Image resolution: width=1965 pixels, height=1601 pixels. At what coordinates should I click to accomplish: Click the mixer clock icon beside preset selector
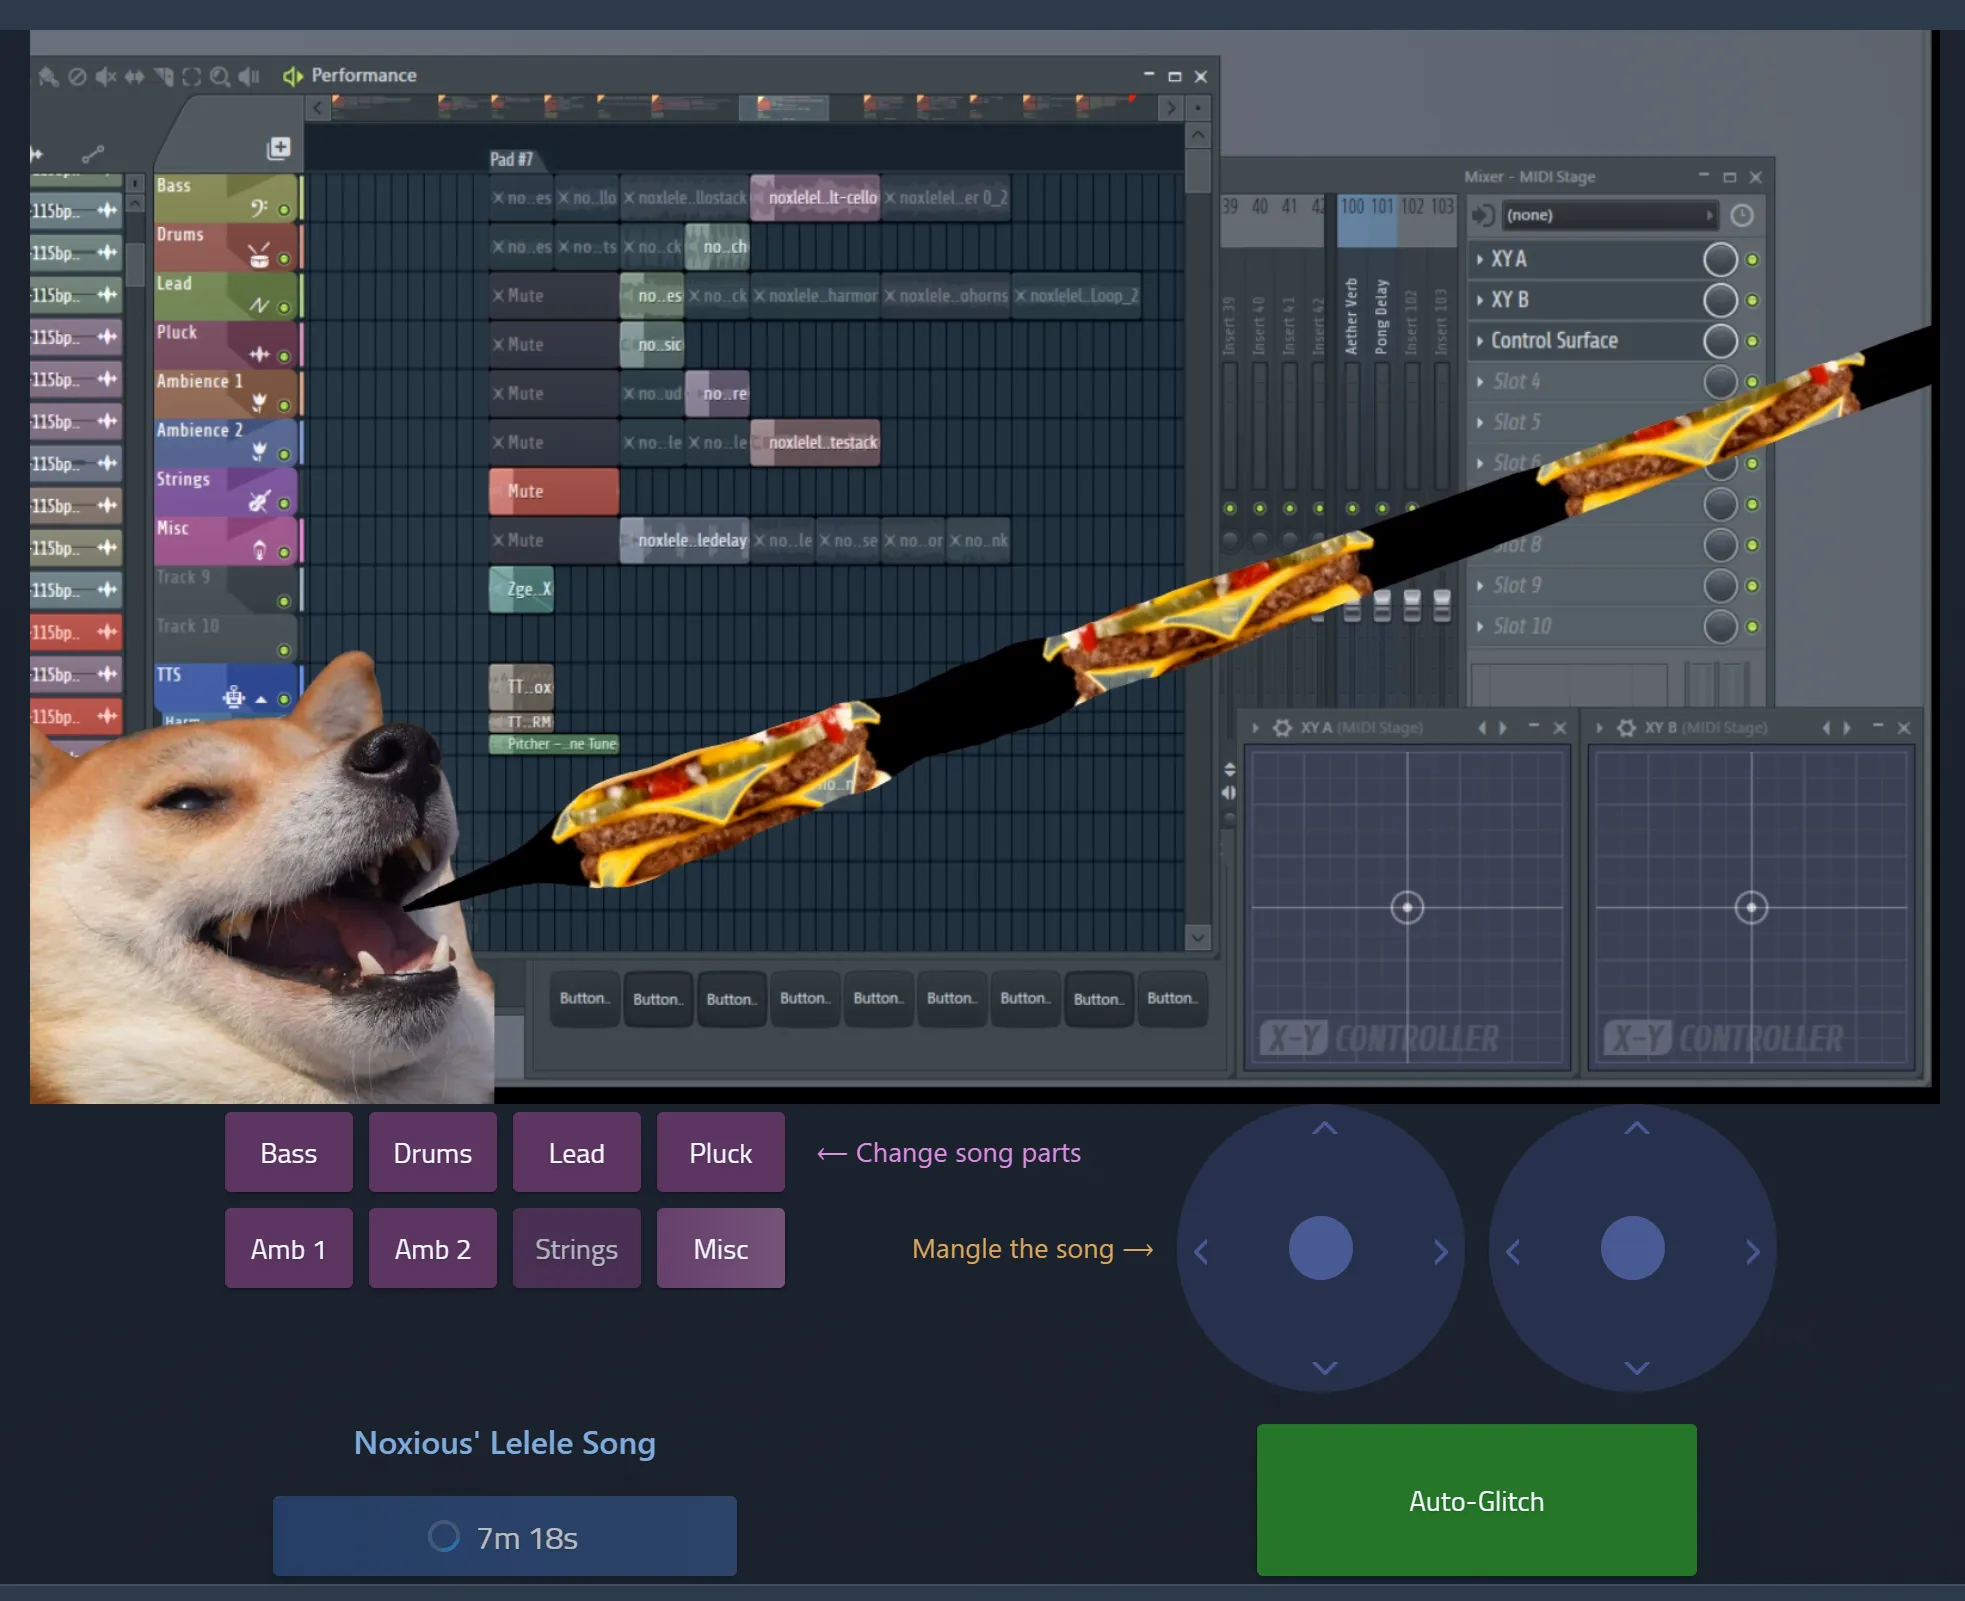(x=1742, y=216)
